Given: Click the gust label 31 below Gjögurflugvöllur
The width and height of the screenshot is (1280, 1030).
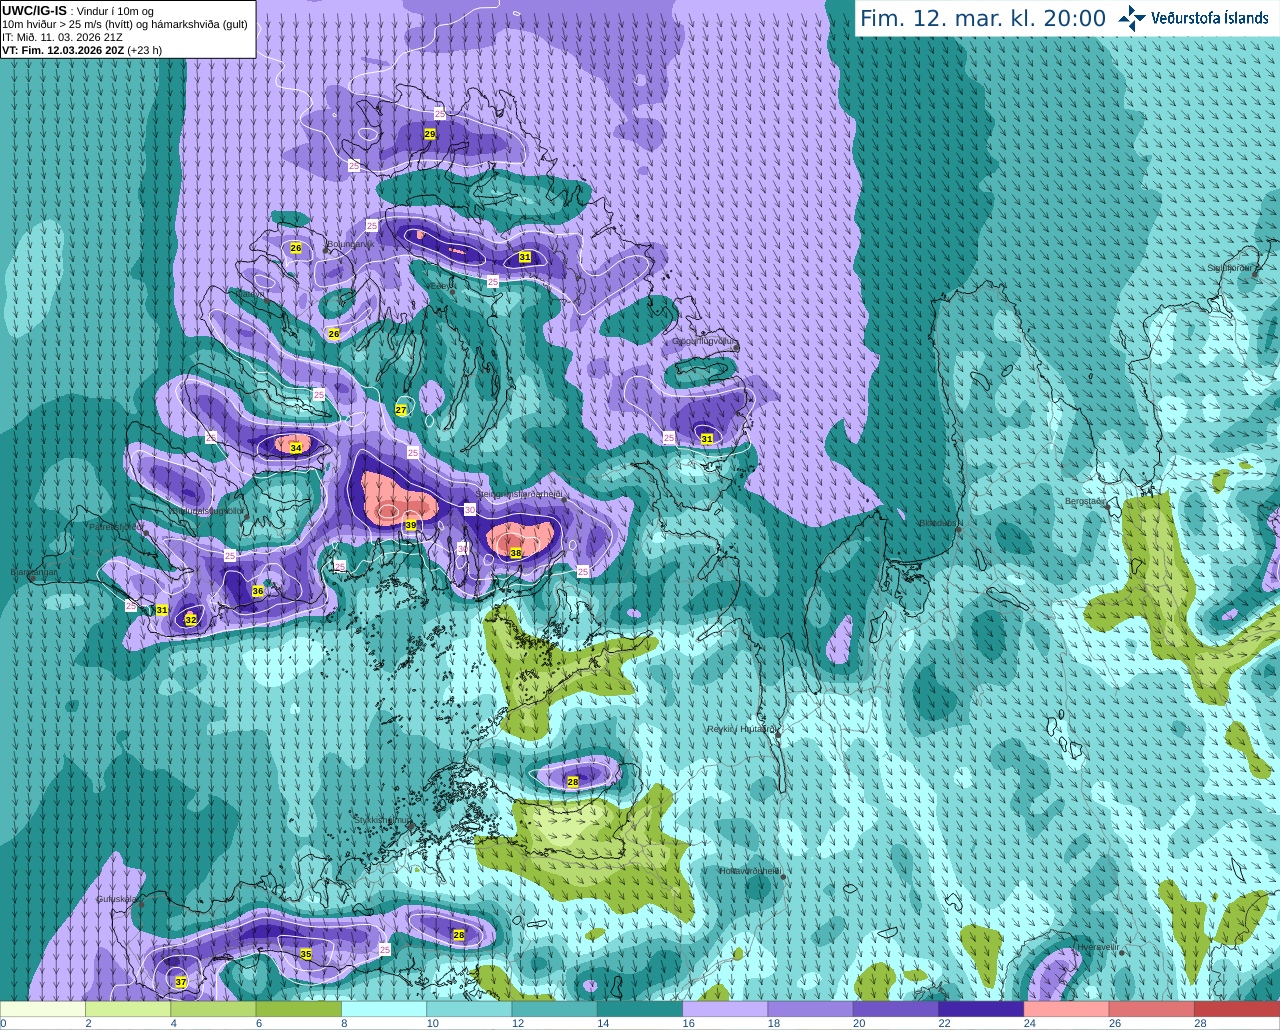Looking at the screenshot, I should (x=707, y=439).
